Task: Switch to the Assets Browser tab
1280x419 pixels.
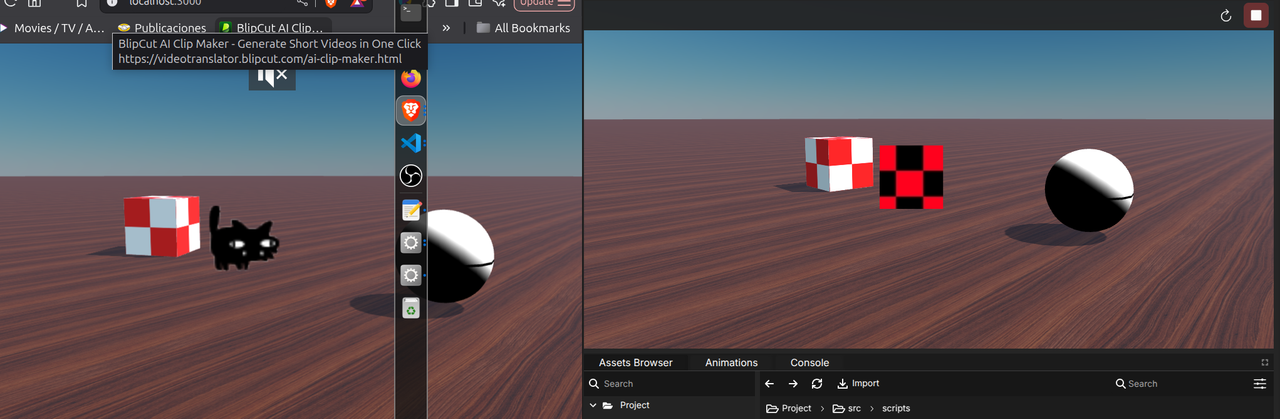Action: 635,362
